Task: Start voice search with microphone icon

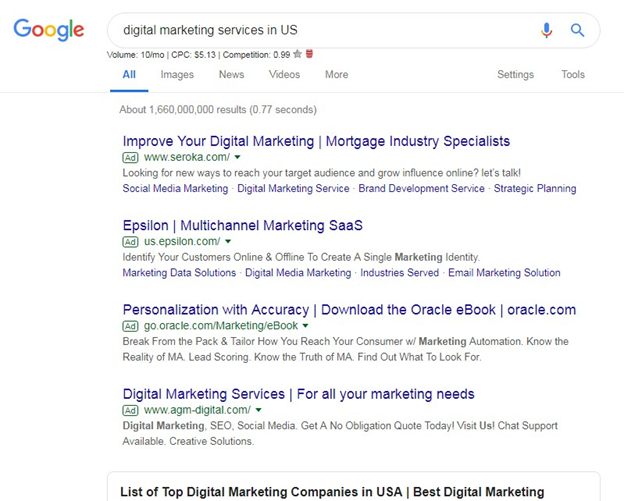Action: tap(546, 30)
